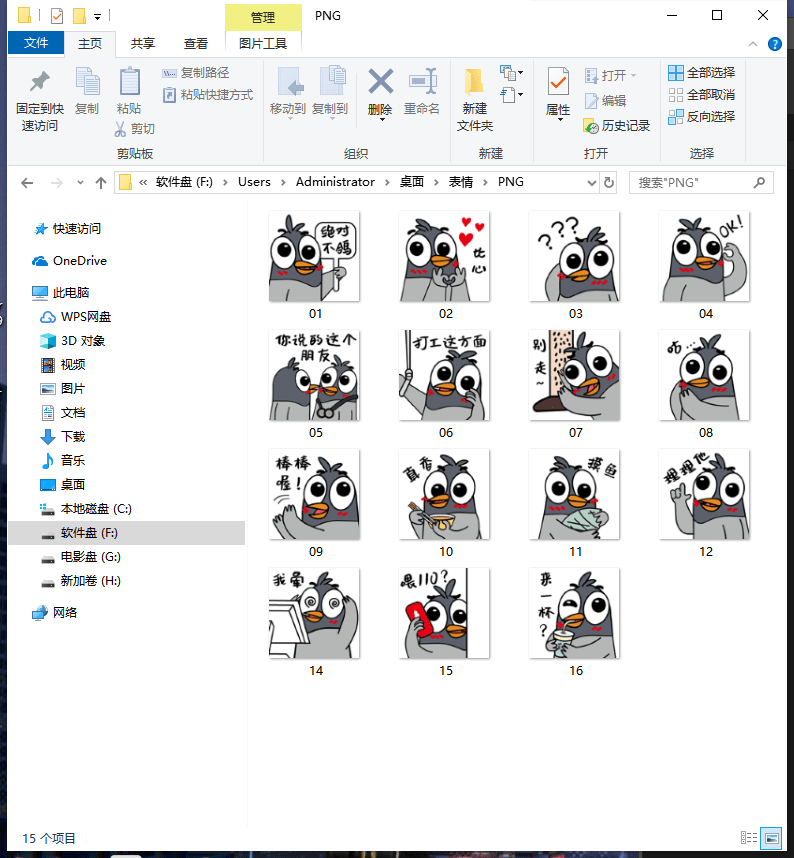794x858 pixels.
Task: Select thumbnail image 04 with OK
Action: pos(704,257)
